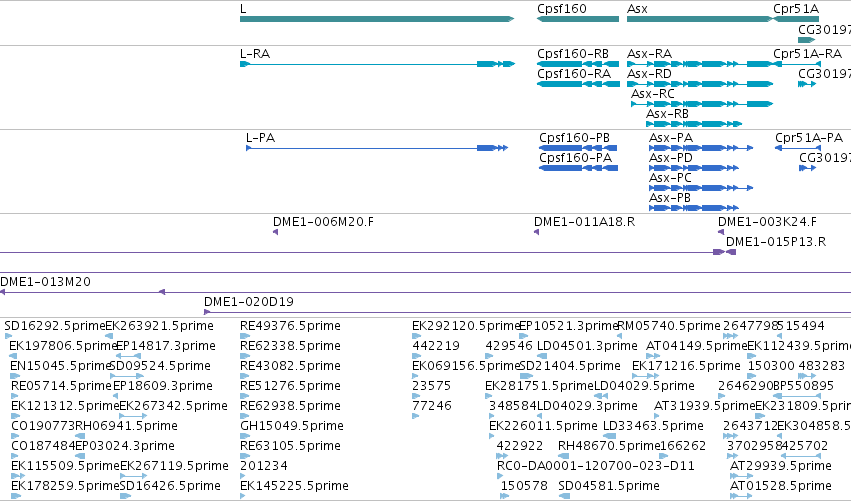This screenshot has width=851, height=501.
Task: Click the Asx-PB protein label
Action: pos(670,198)
